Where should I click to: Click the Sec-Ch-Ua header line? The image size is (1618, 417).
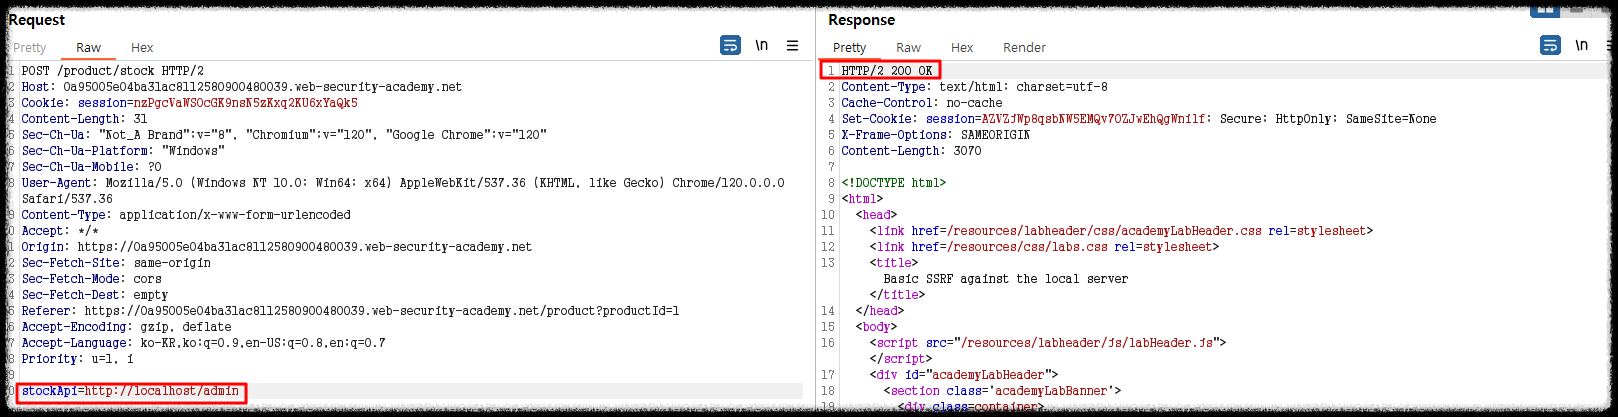tap(284, 135)
